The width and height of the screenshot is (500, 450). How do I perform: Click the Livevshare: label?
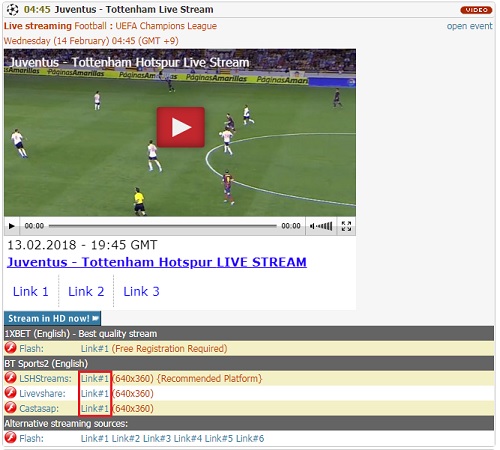point(42,394)
